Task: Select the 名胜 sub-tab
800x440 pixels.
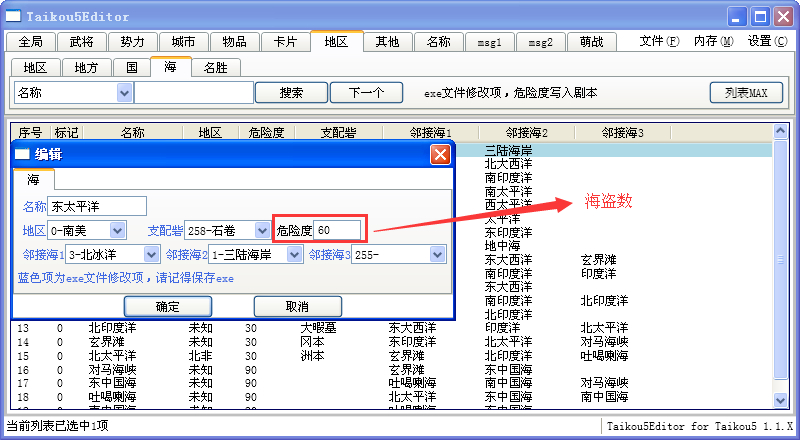Action: pyautogui.click(x=216, y=67)
